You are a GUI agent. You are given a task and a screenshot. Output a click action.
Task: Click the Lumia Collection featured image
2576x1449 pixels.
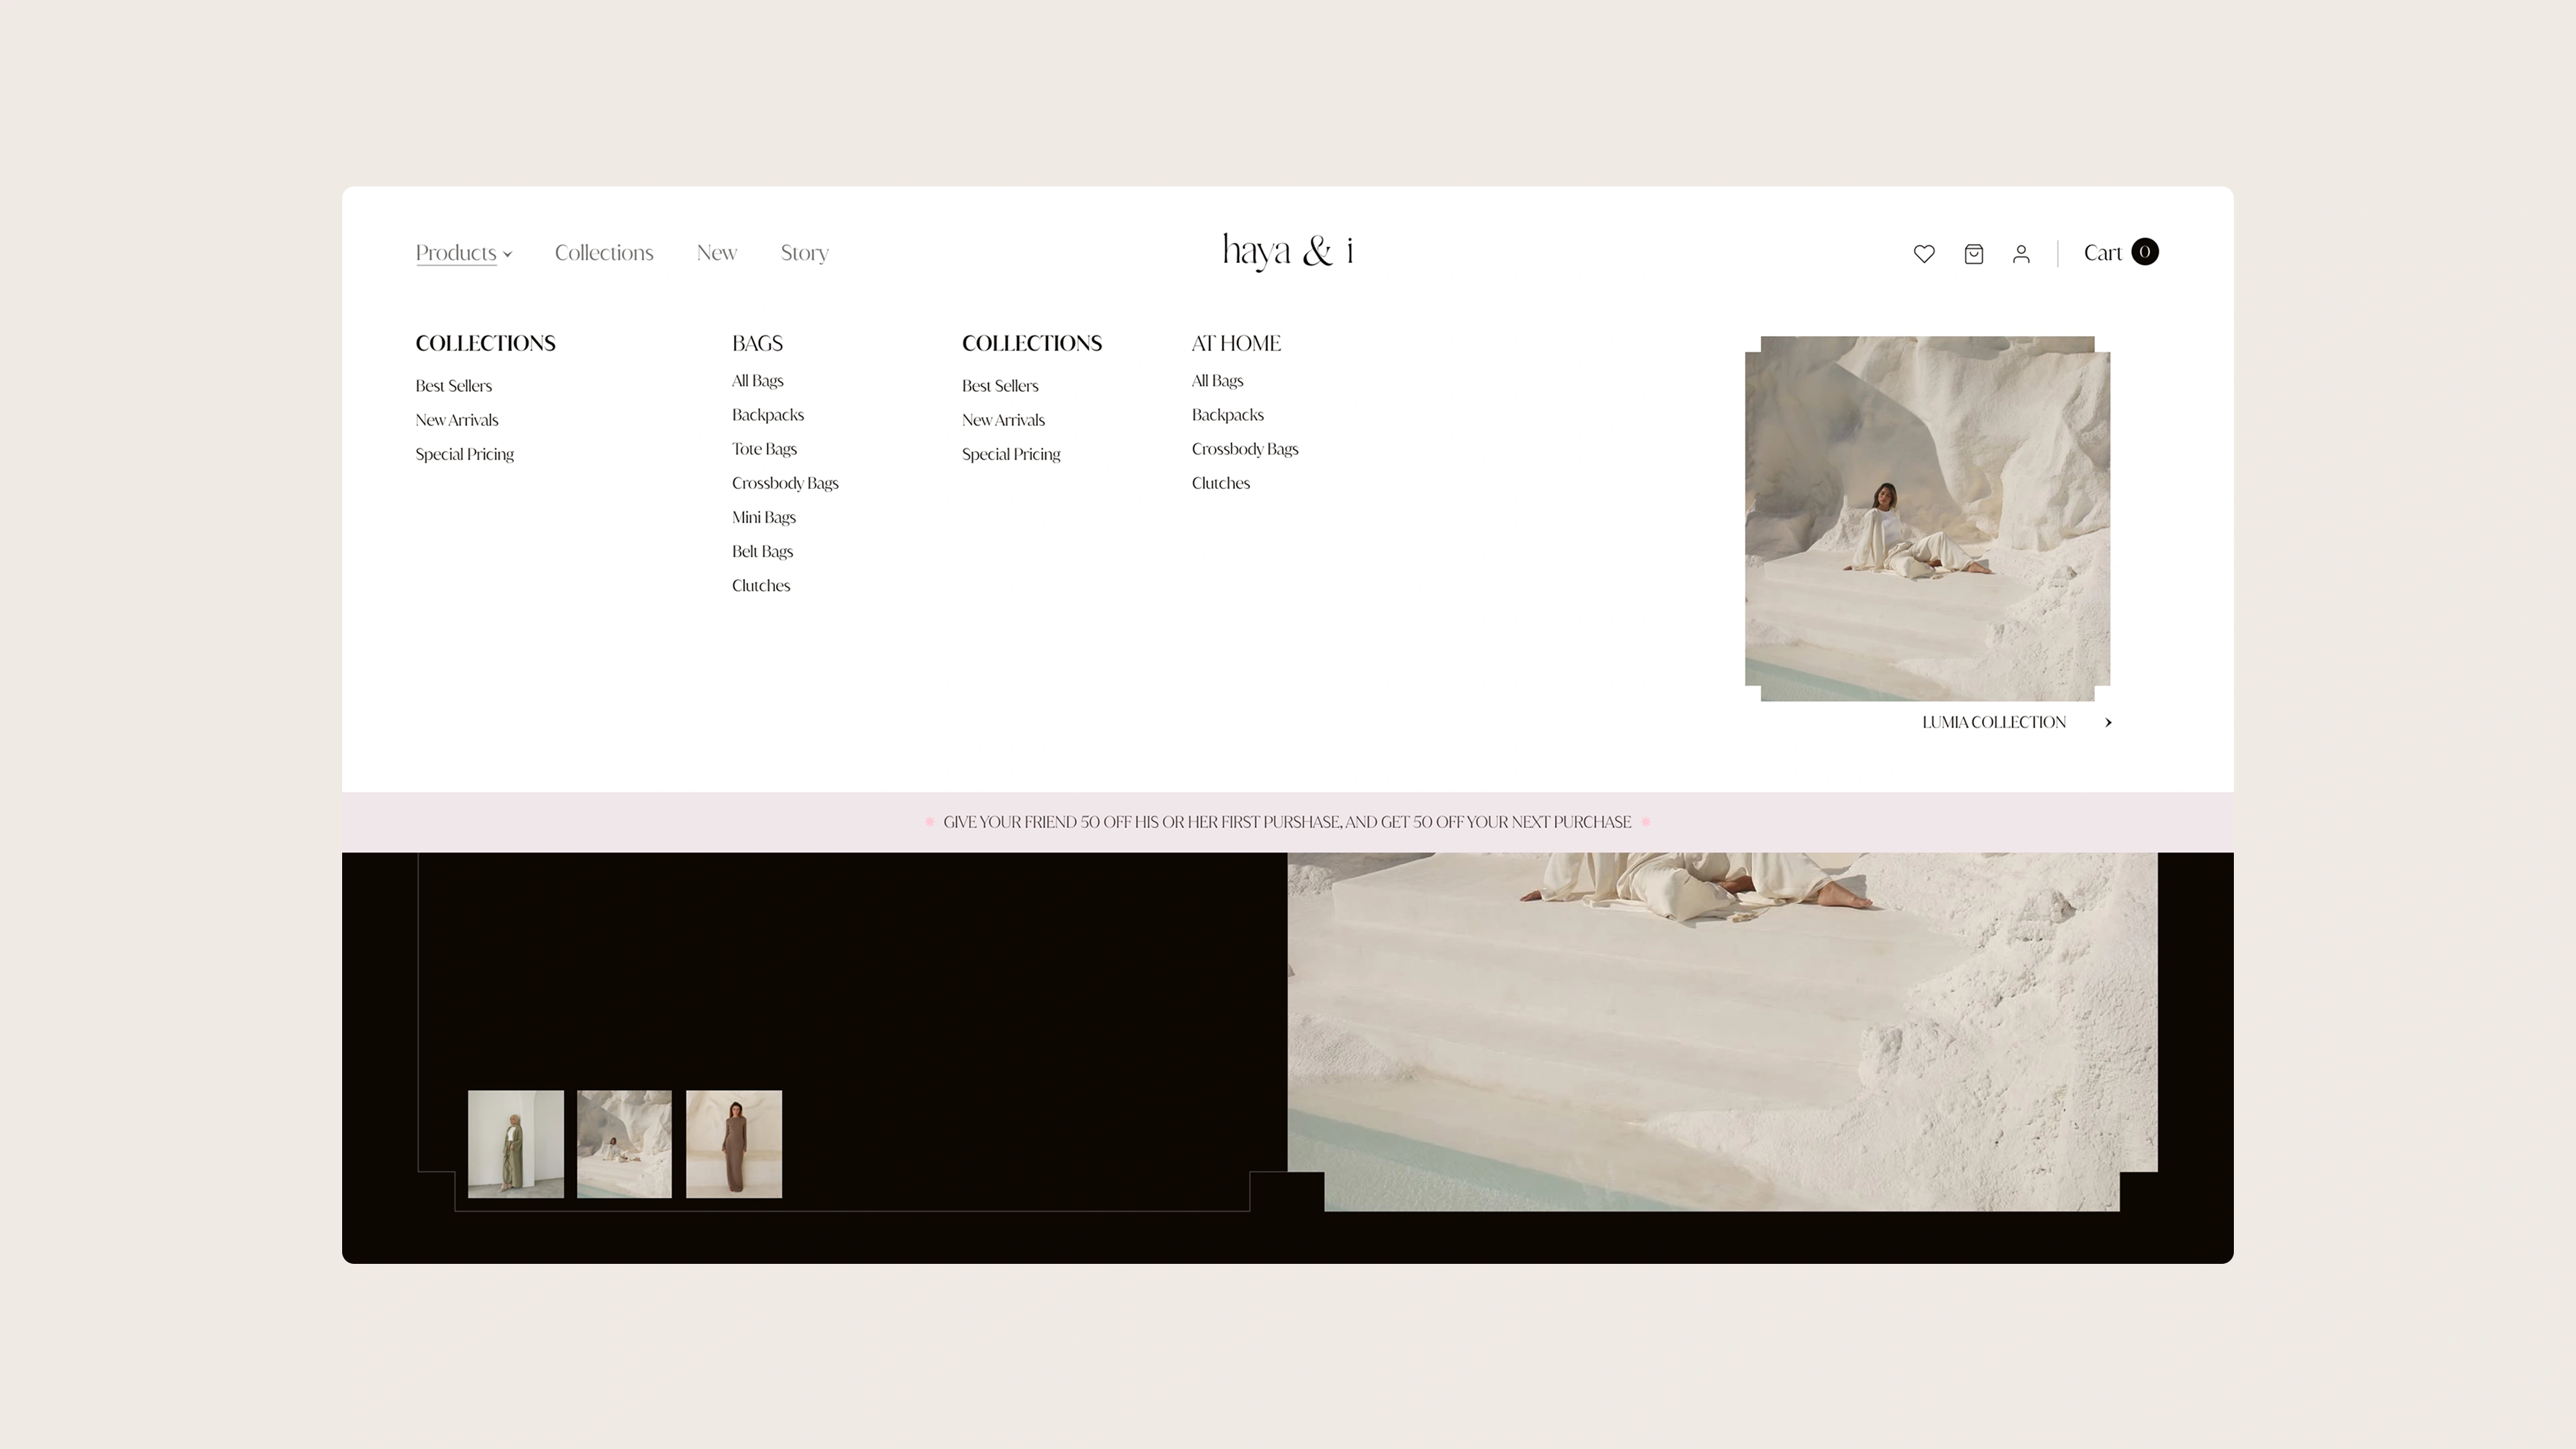coord(1927,518)
